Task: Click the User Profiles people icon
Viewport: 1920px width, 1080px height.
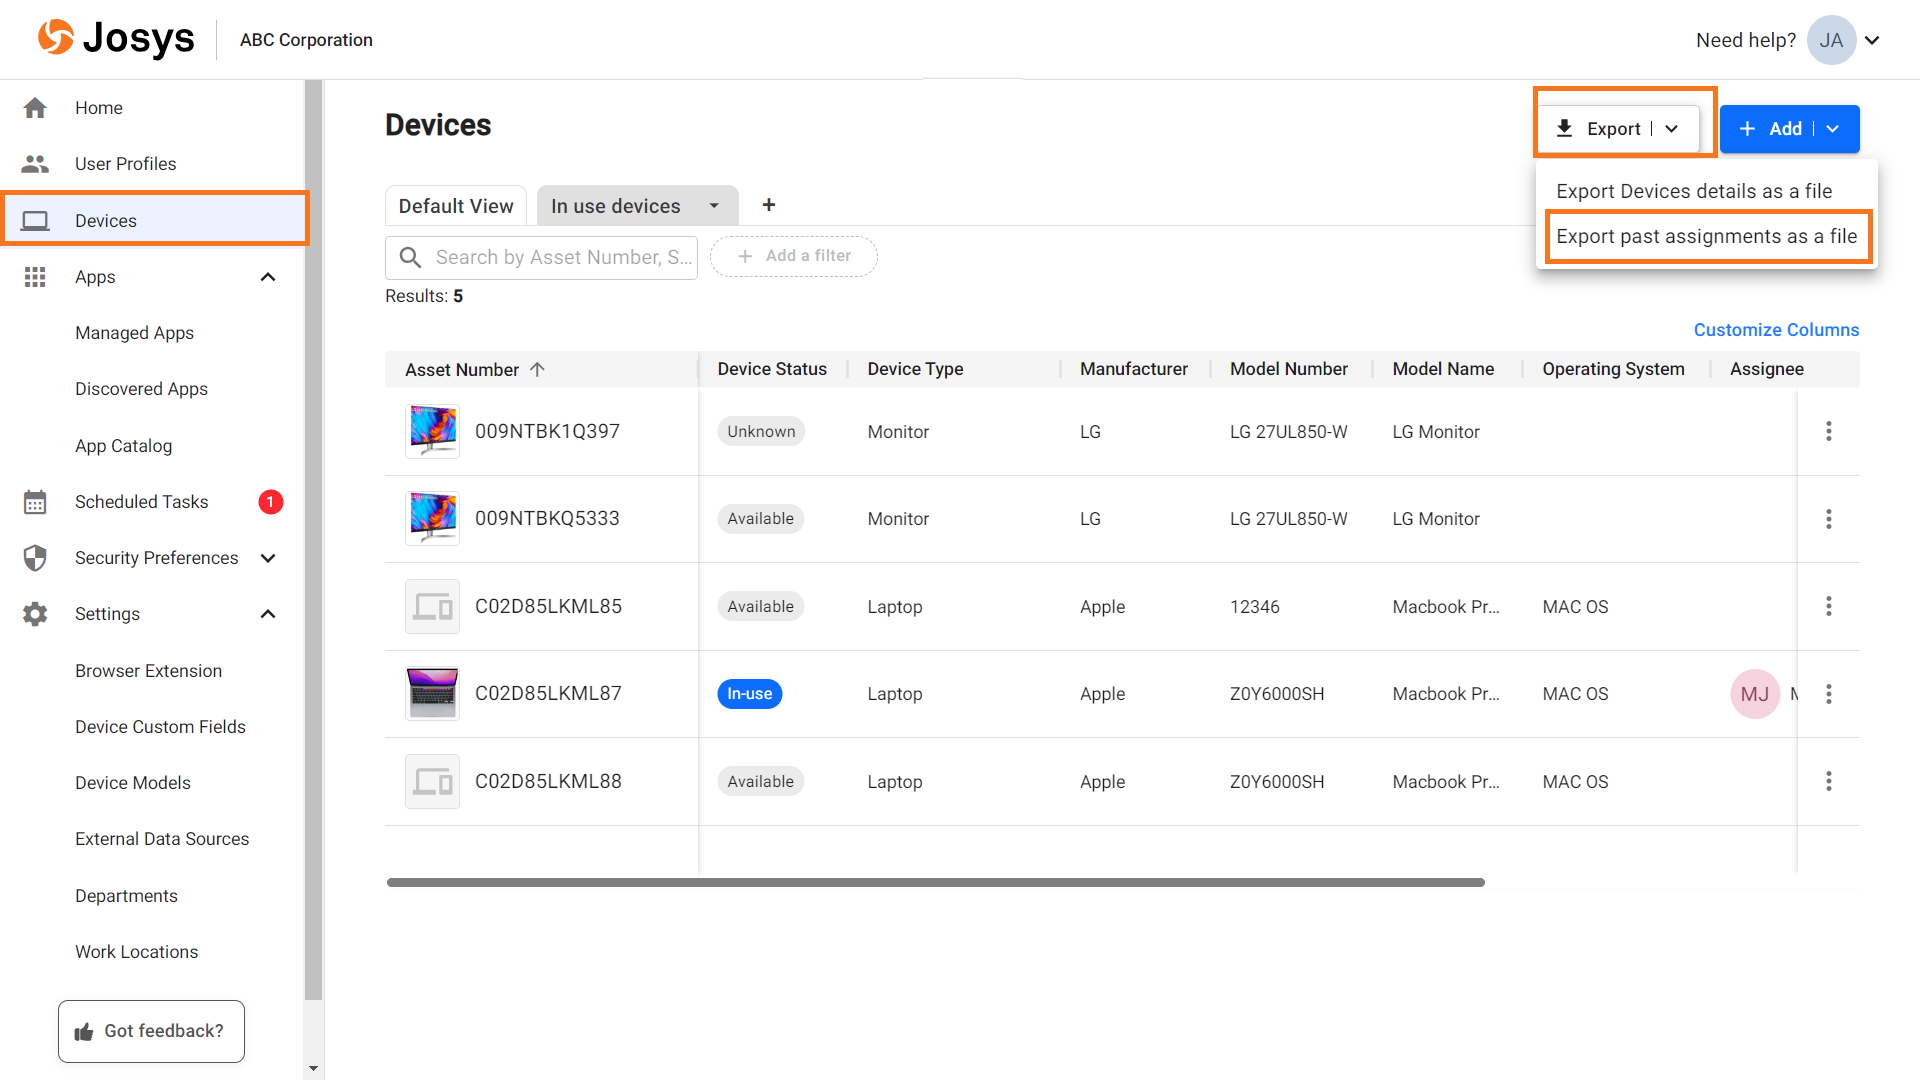Action: [x=35, y=164]
